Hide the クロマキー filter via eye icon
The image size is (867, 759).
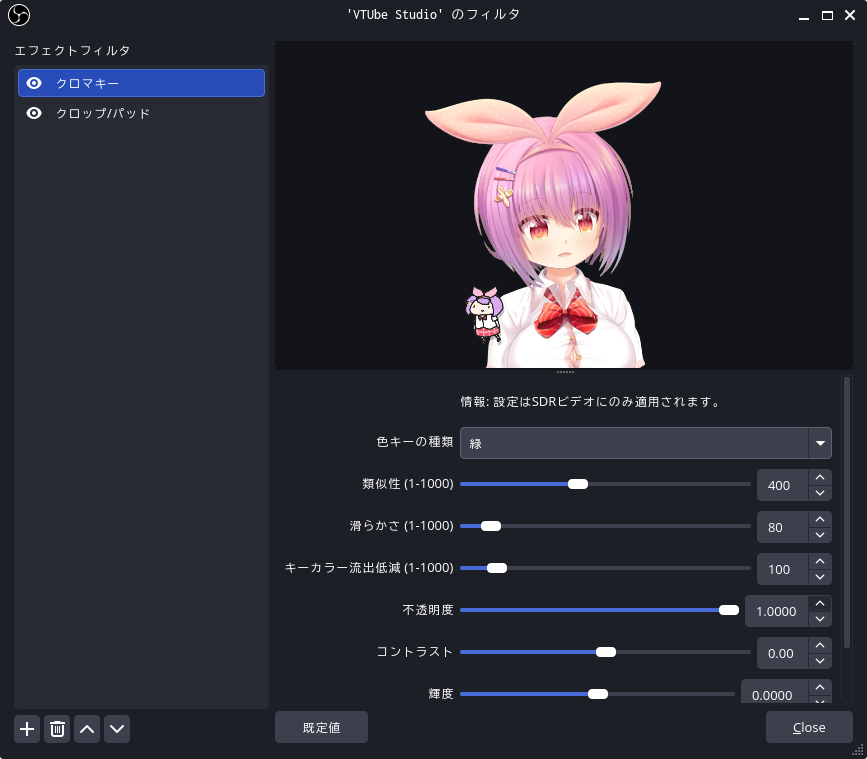point(34,83)
